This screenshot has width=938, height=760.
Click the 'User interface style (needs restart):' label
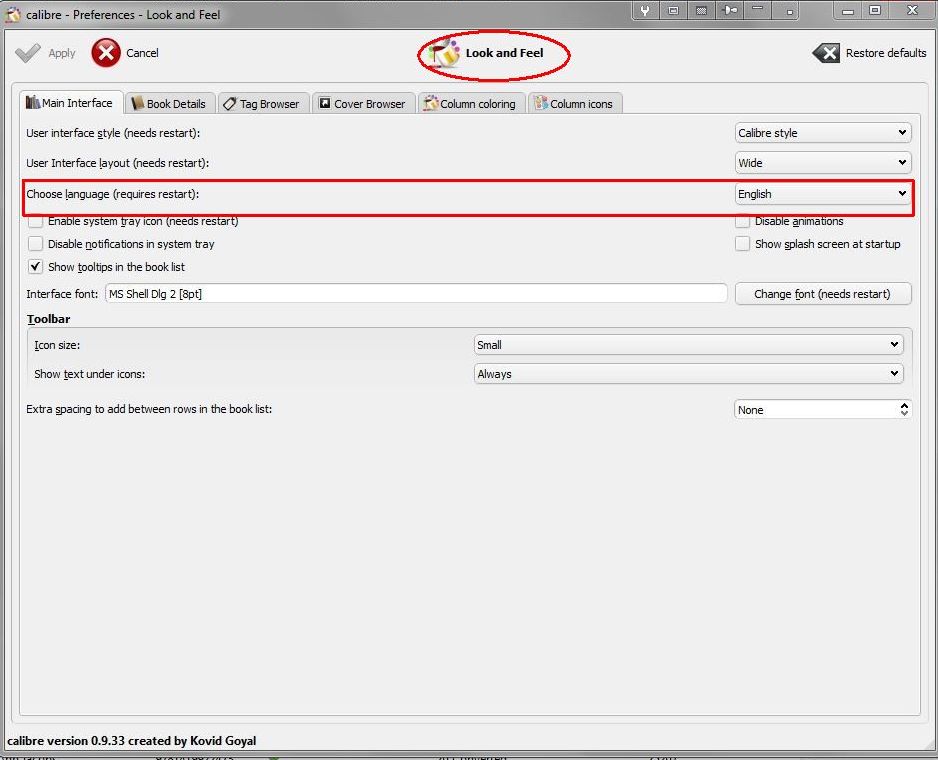(113, 133)
